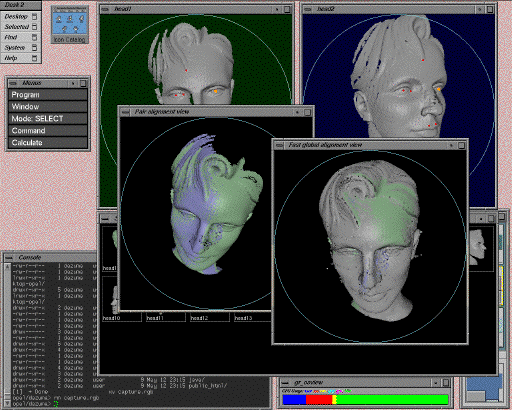Image resolution: width=512 pixels, height=410 pixels.
Task: Click the tear-off icon beside System
Action: [x=34, y=48]
